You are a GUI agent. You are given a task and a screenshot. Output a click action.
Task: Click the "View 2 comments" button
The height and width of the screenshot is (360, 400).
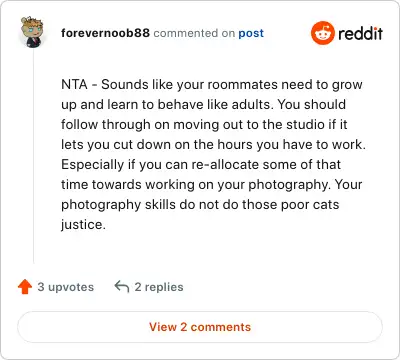tap(200, 327)
